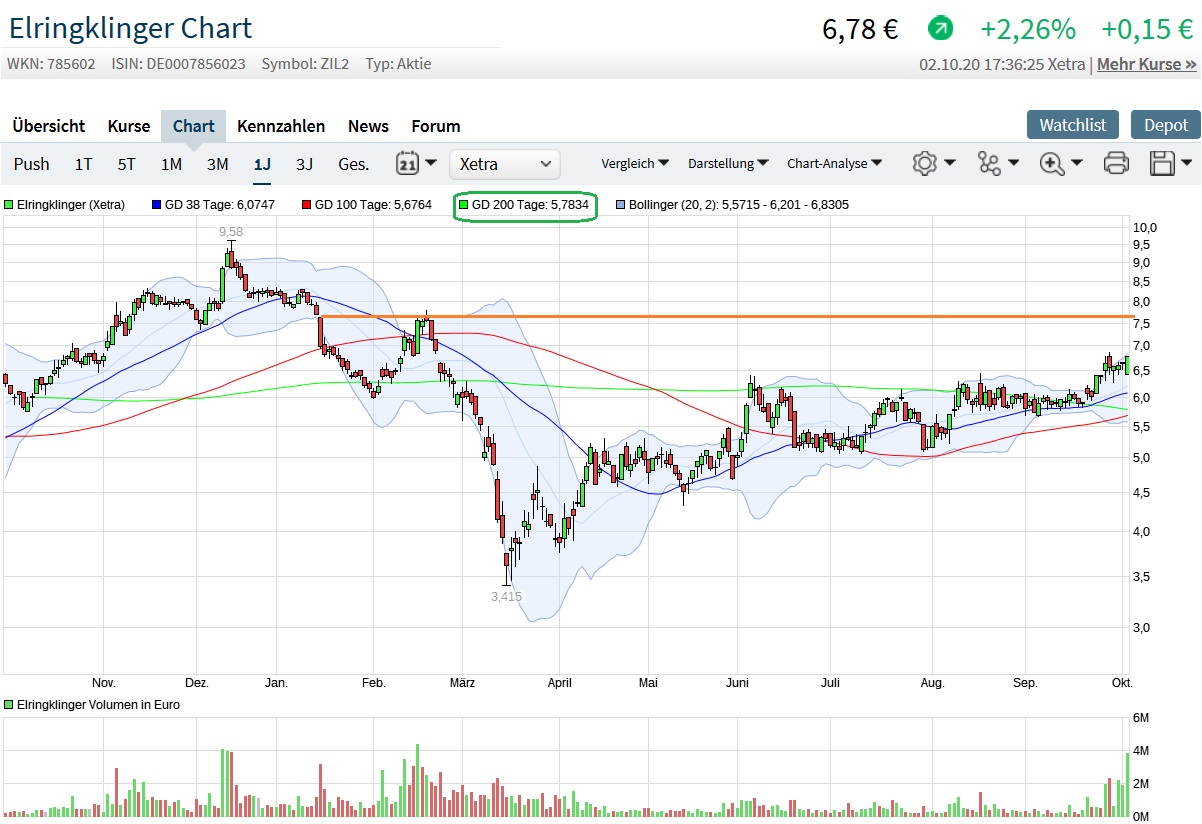Click the Elringklinger Volumen legend marker

[10, 705]
